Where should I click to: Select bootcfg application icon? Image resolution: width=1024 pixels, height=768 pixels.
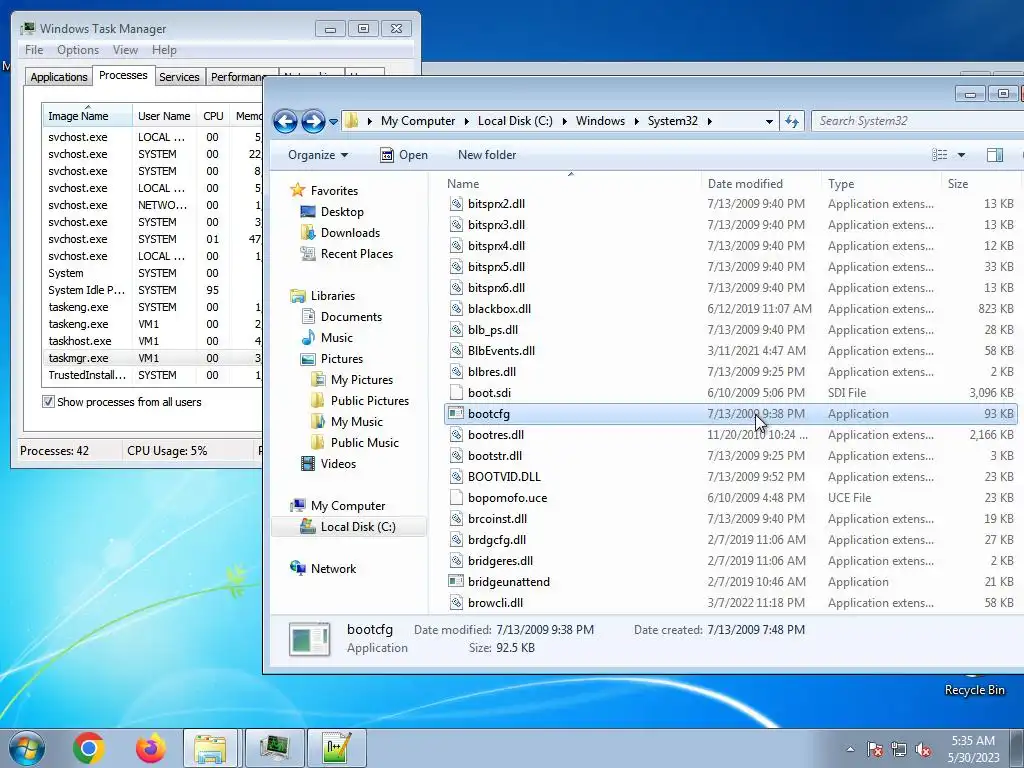click(x=456, y=413)
